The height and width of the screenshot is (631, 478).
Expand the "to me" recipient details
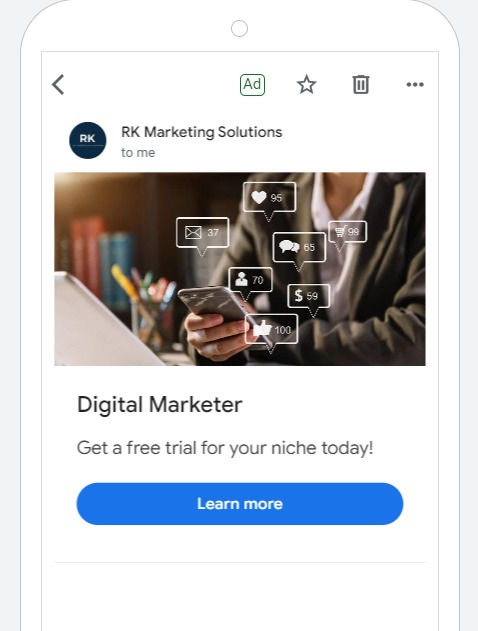pyautogui.click(x=138, y=153)
